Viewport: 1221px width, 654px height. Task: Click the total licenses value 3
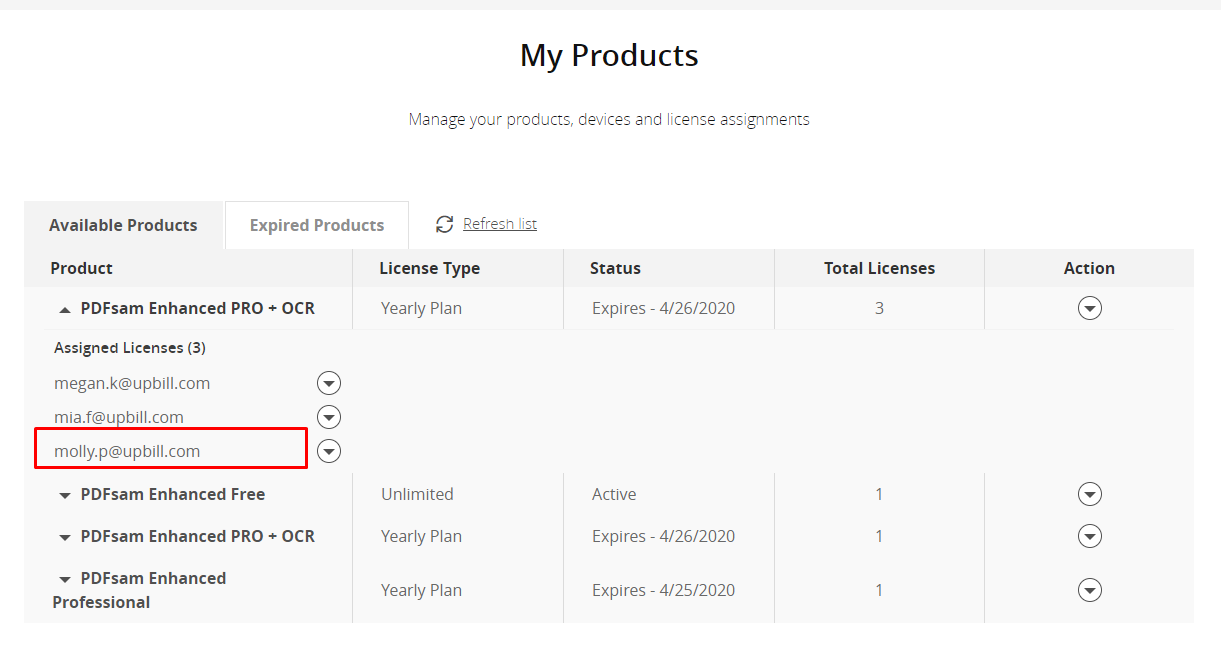[x=879, y=308]
